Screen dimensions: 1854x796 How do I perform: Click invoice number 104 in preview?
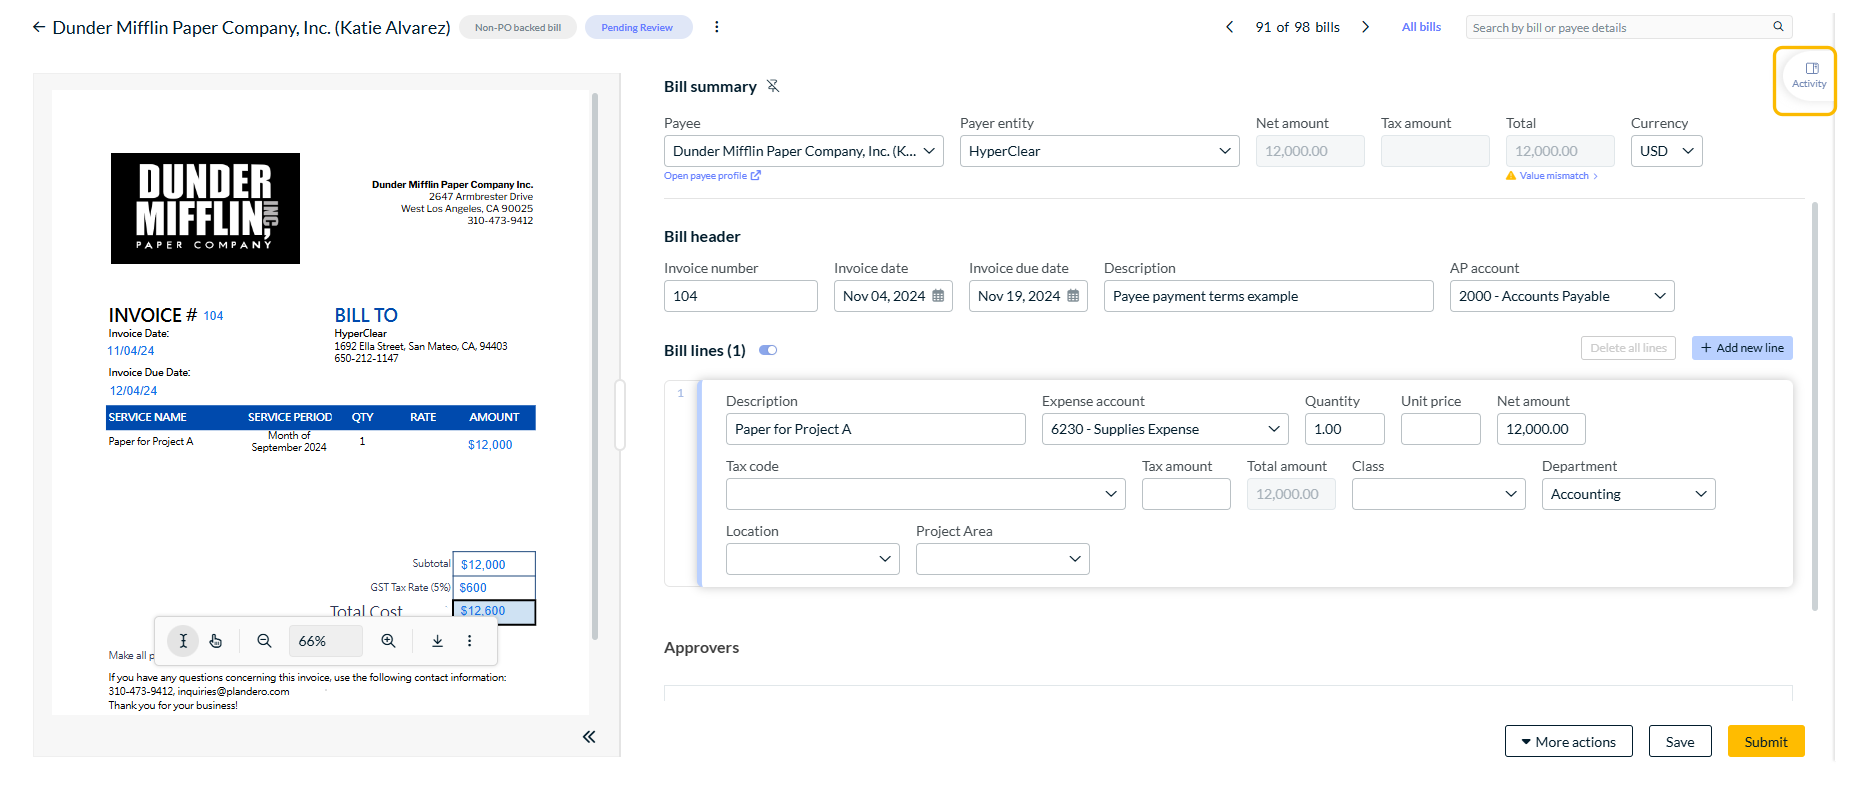coord(213,316)
